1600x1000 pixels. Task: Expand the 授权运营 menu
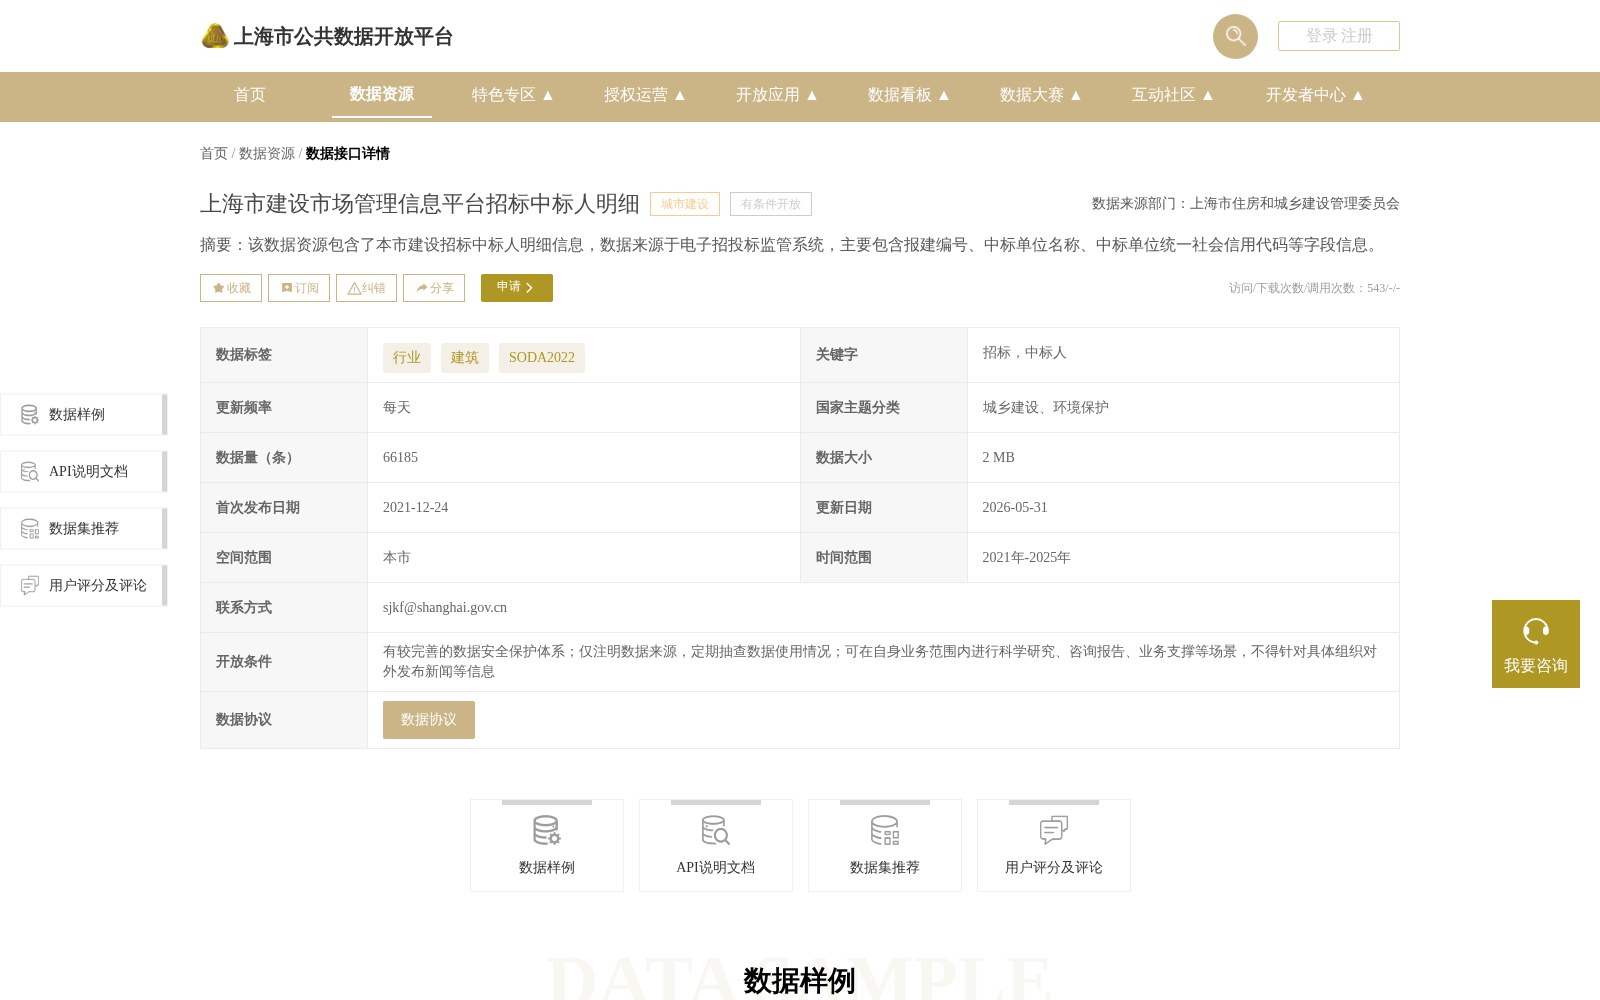645,95
